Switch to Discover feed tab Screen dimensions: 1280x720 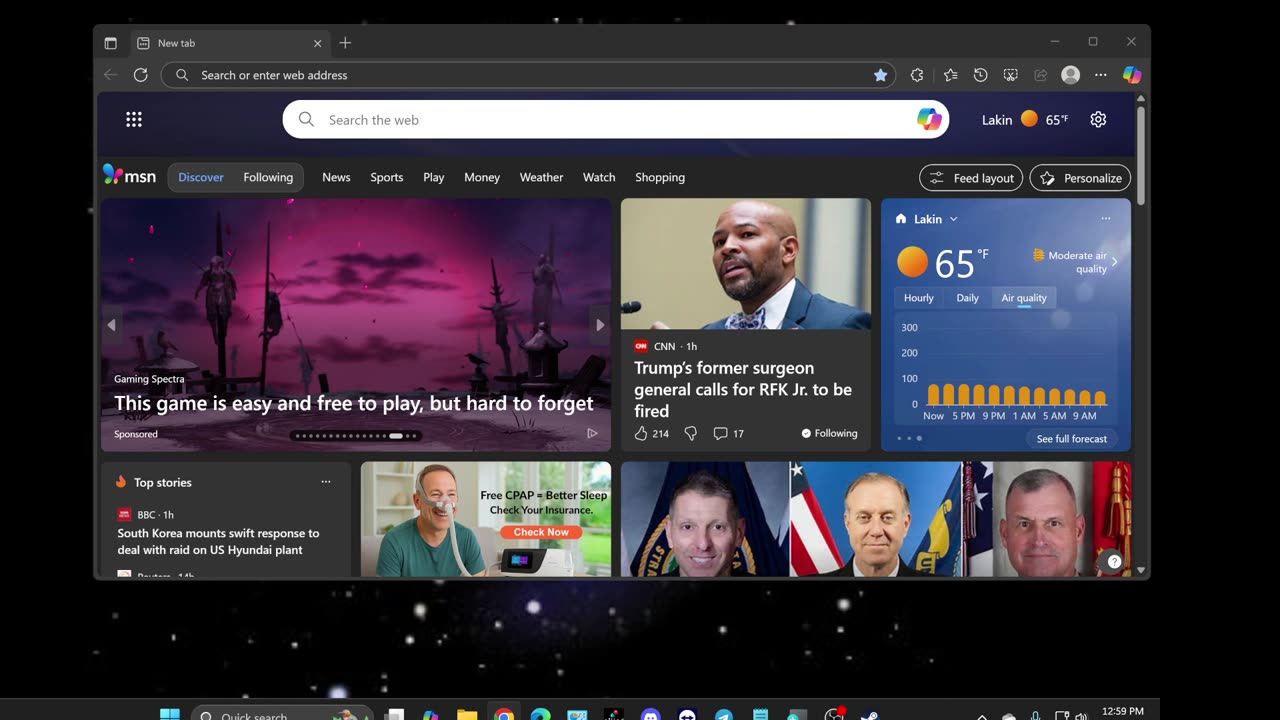(x=201, y=177)
